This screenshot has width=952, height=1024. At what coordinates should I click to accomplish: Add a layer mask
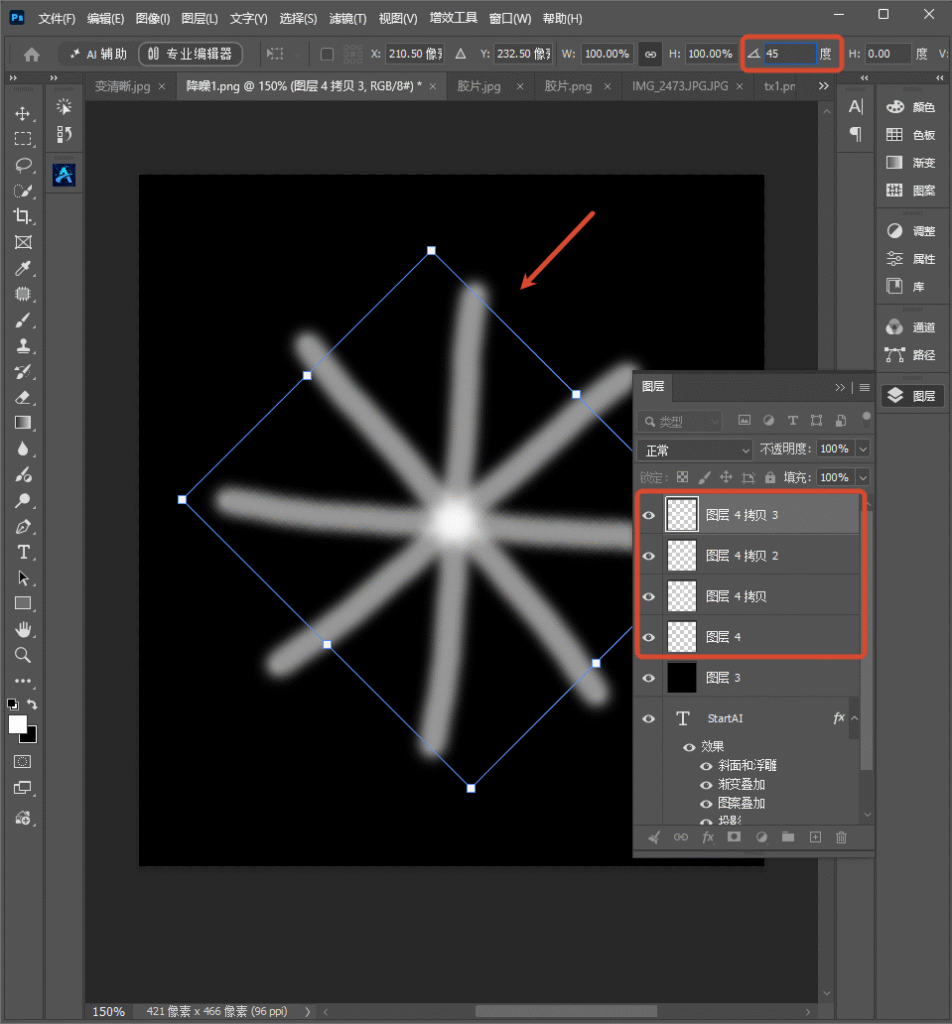(734, 837)
